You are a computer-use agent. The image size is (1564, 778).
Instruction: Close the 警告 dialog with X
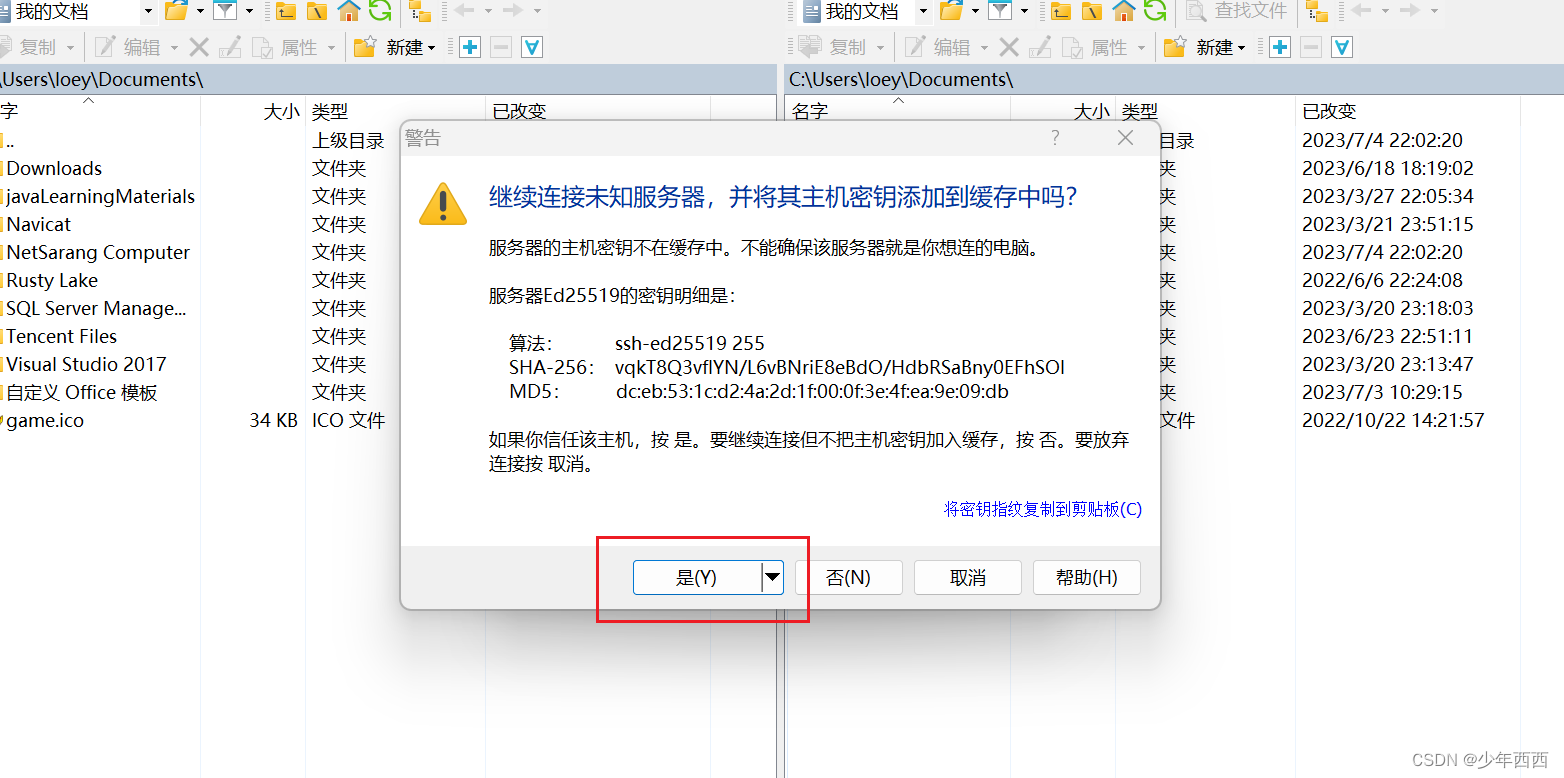coord(1125,138)
